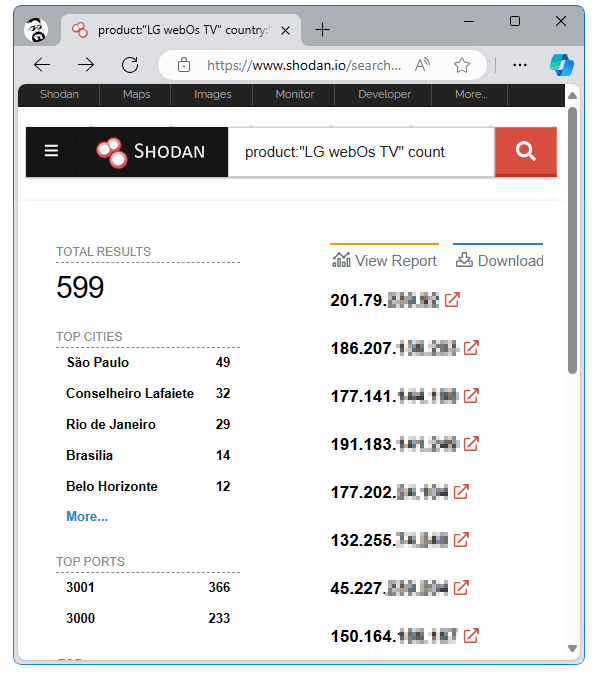This screenshot has width=597, height=675.
Task: Maximize the browser window
Action: coord(515,21)
